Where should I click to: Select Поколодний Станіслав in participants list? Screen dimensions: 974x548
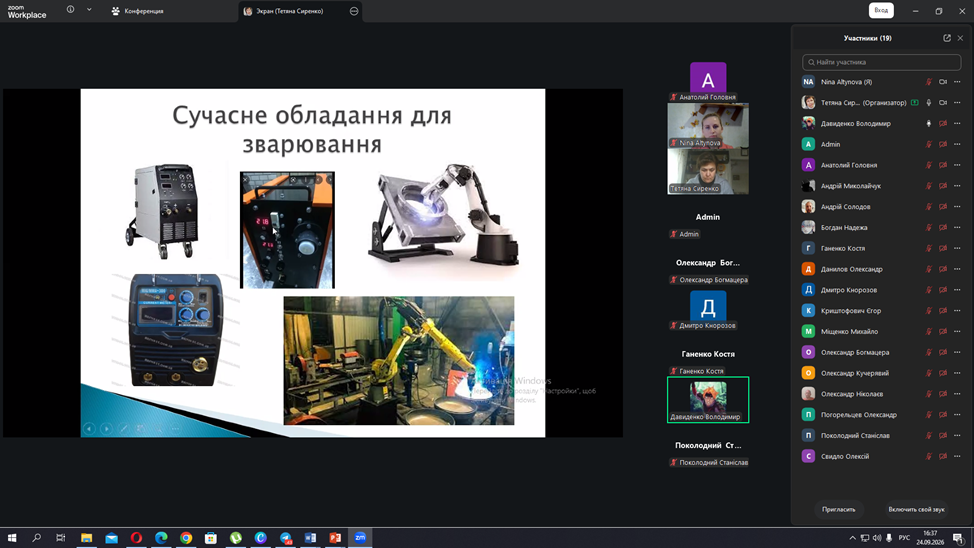(881, 436)
